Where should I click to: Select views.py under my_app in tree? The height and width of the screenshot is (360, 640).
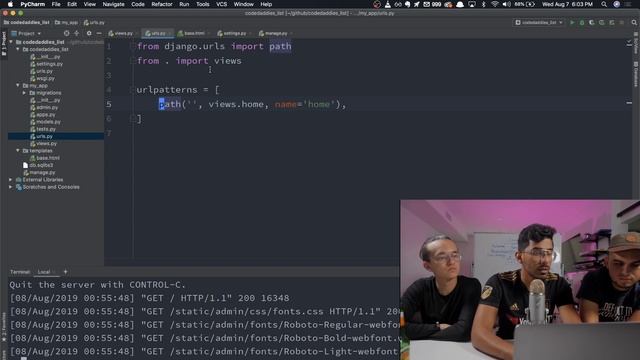(x=46, y=143)
